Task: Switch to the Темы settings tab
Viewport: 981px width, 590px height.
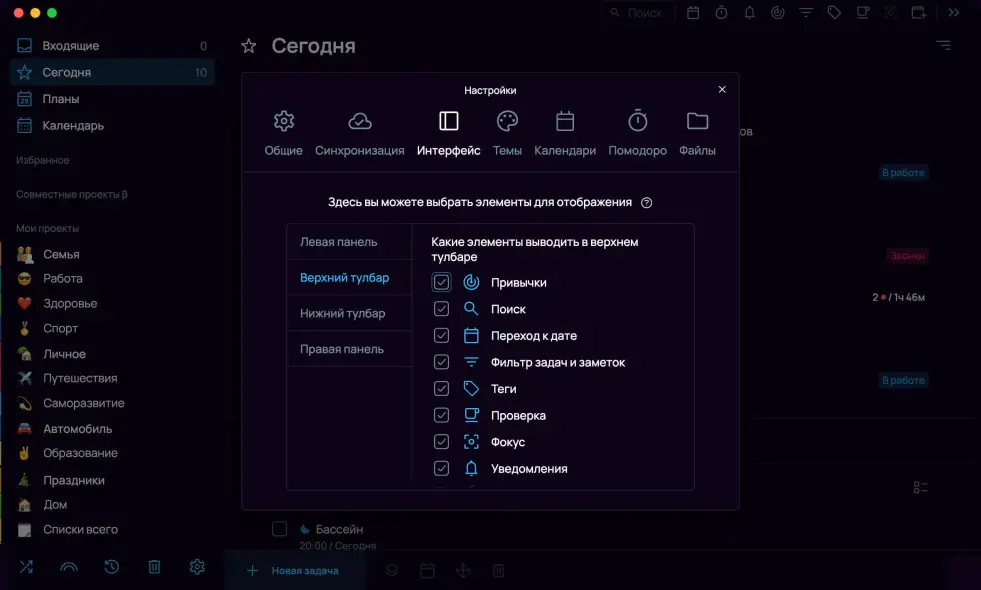Action: tap(507, 134)
